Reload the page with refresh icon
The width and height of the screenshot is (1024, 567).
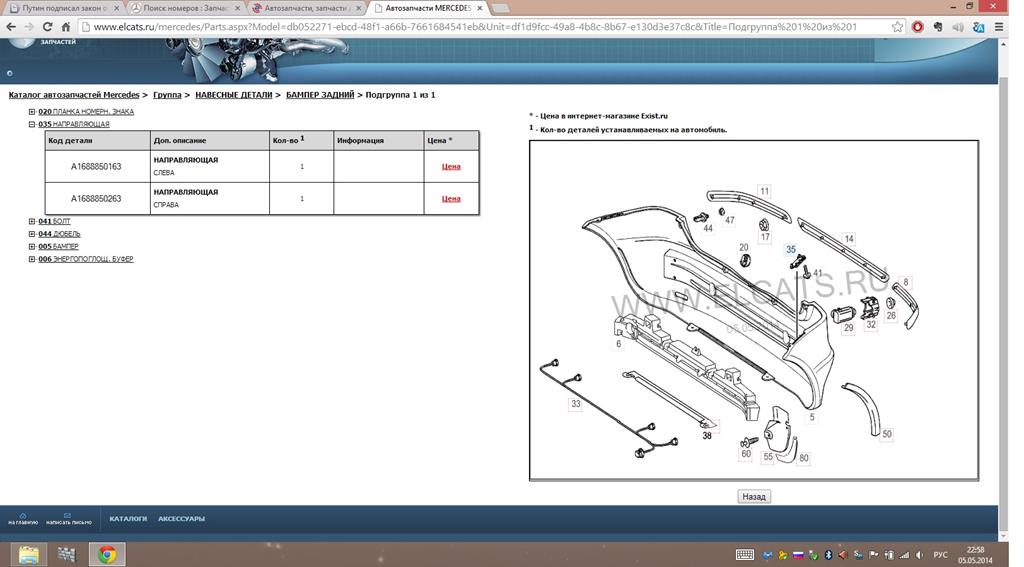point(66,27)
